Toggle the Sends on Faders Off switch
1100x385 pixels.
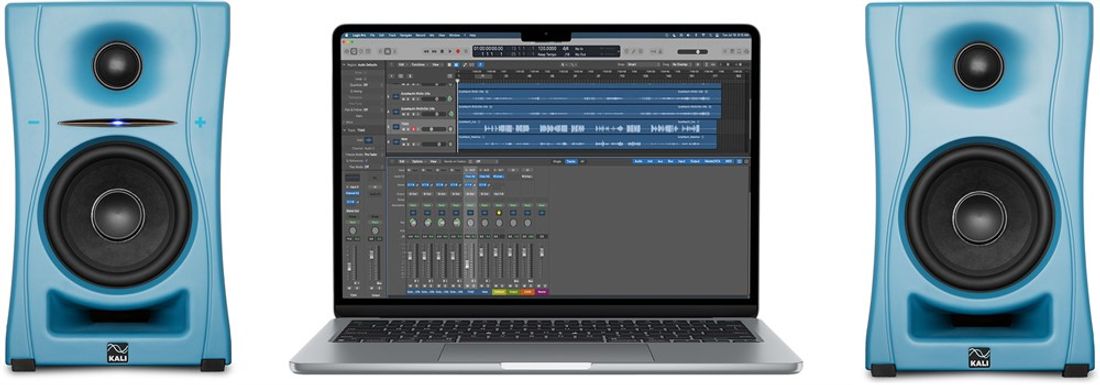483,161
